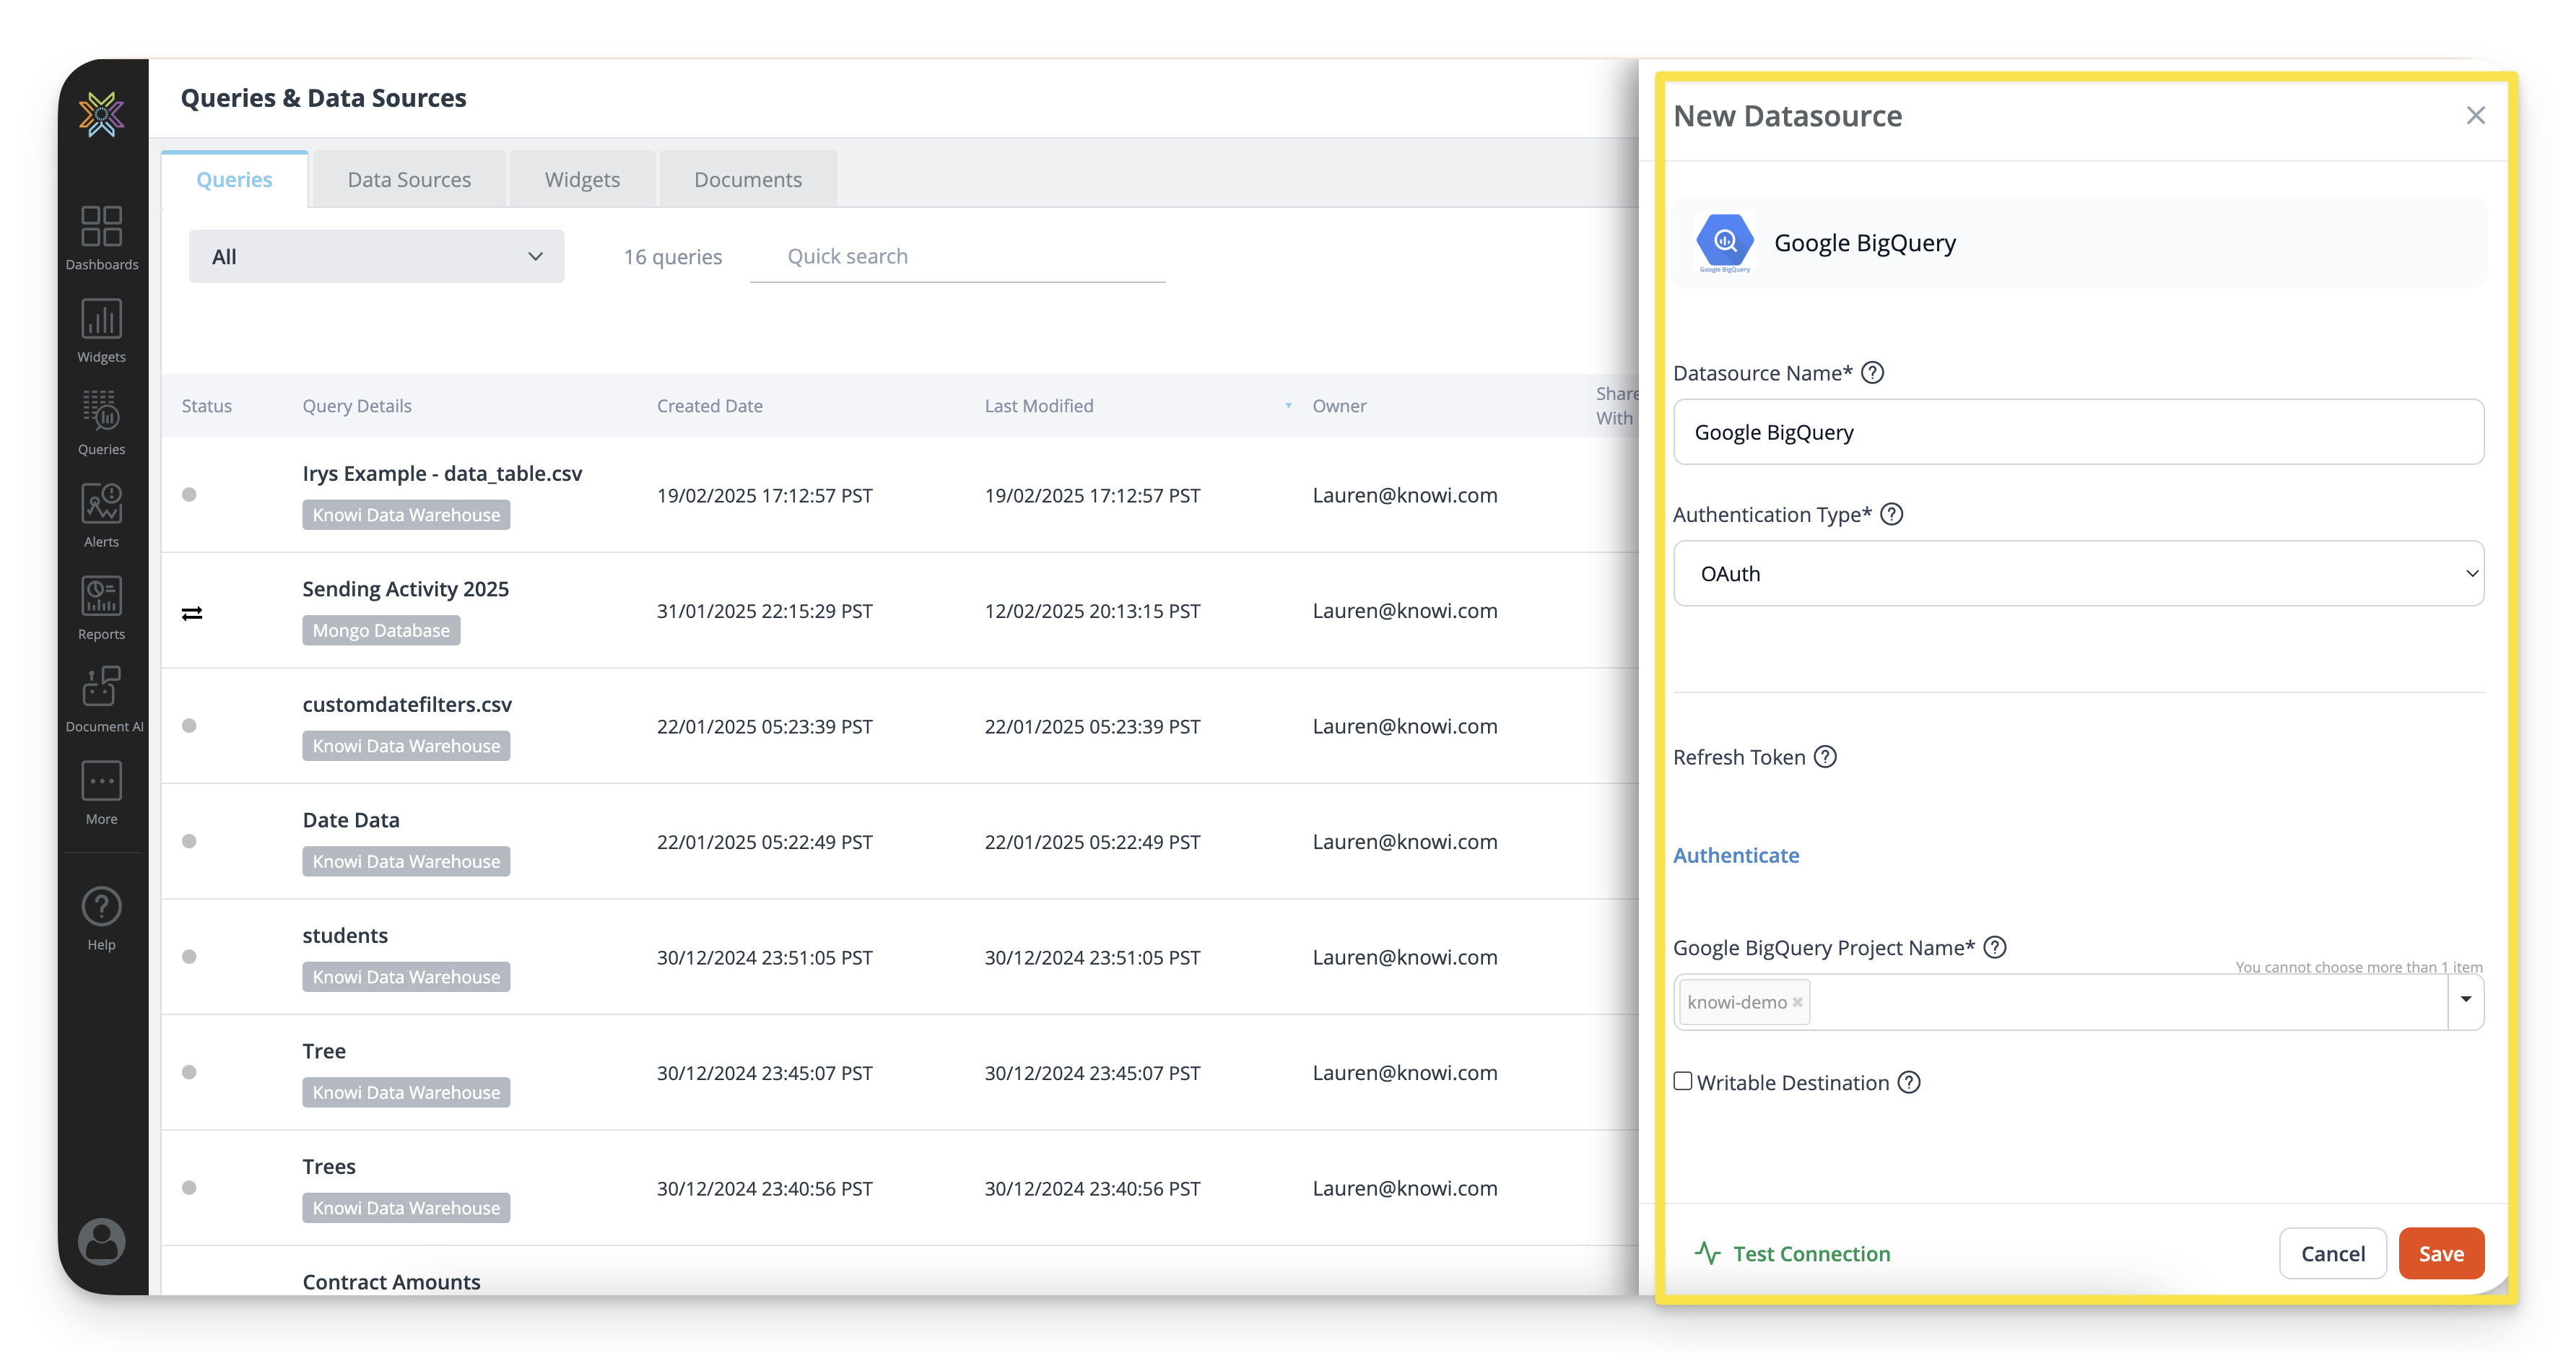Sort by the Last Modified column arrow
Screen dimensions: 2576x1353
click(x=1288, y=406)
